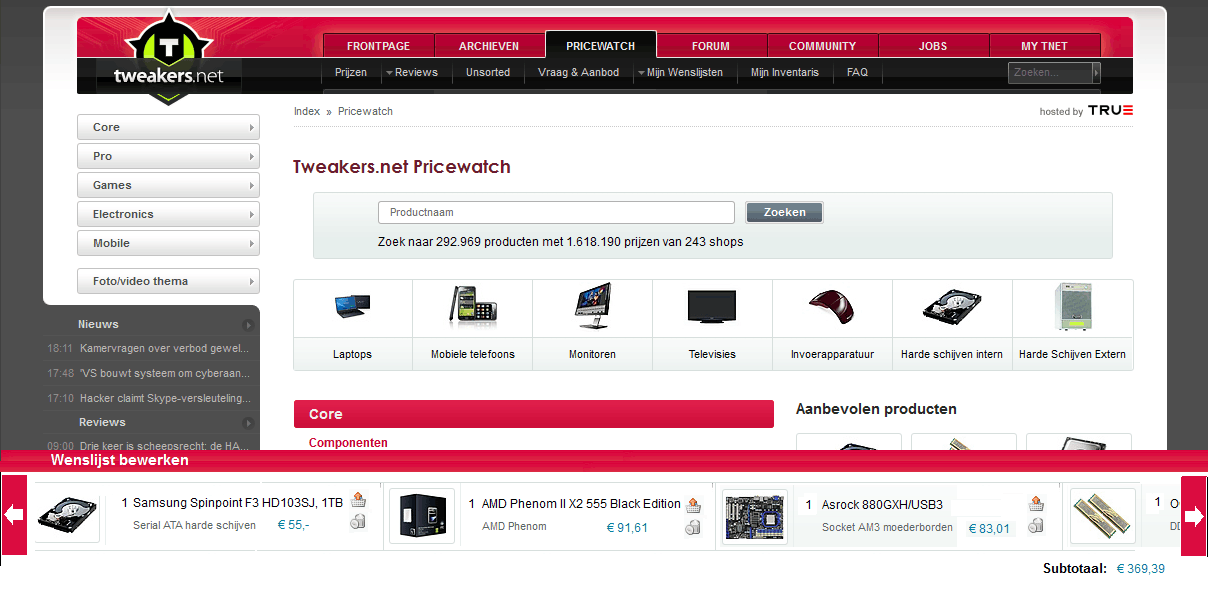The image size is (1208, 590).
Task: Open the Hacker claimt Skype-versleuteling news link
Action: click(167, 397)
